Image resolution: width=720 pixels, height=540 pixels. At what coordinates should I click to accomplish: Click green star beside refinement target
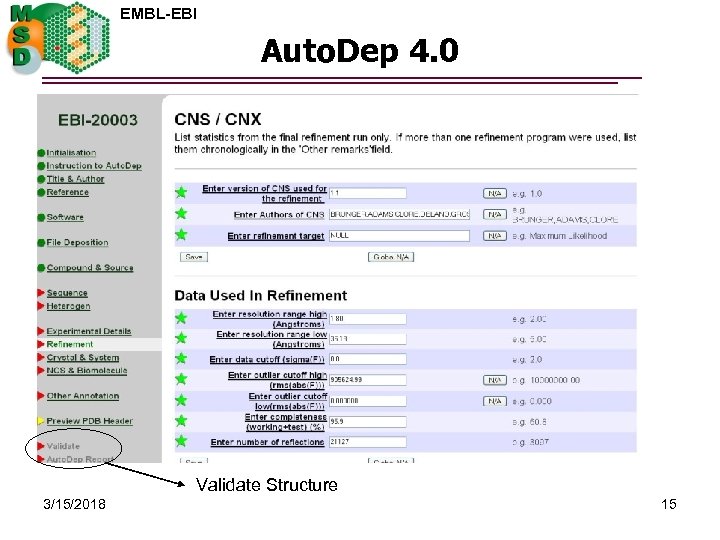(181, 235)
